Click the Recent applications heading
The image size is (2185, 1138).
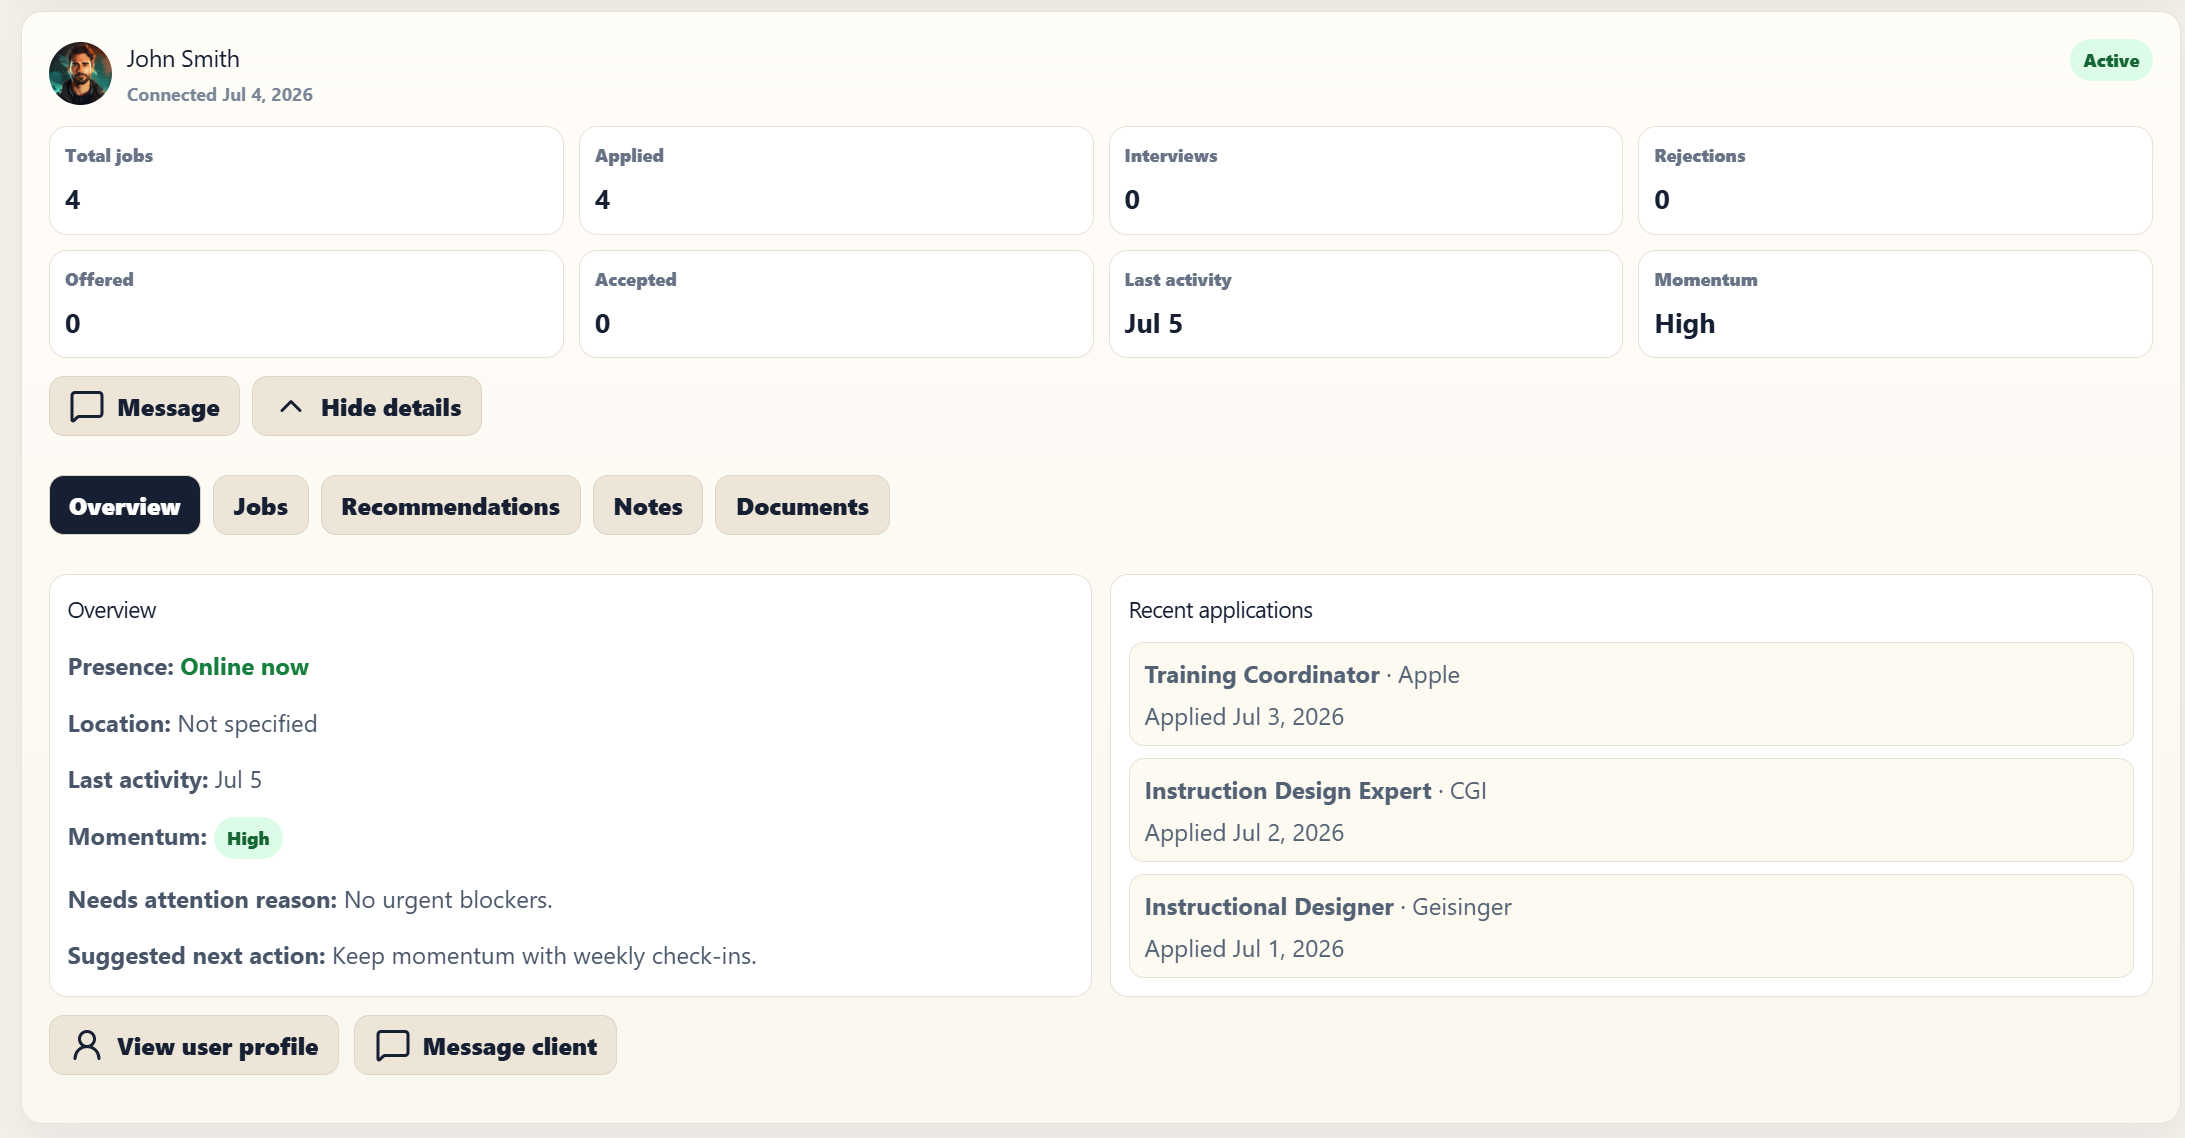[1220, 610]
